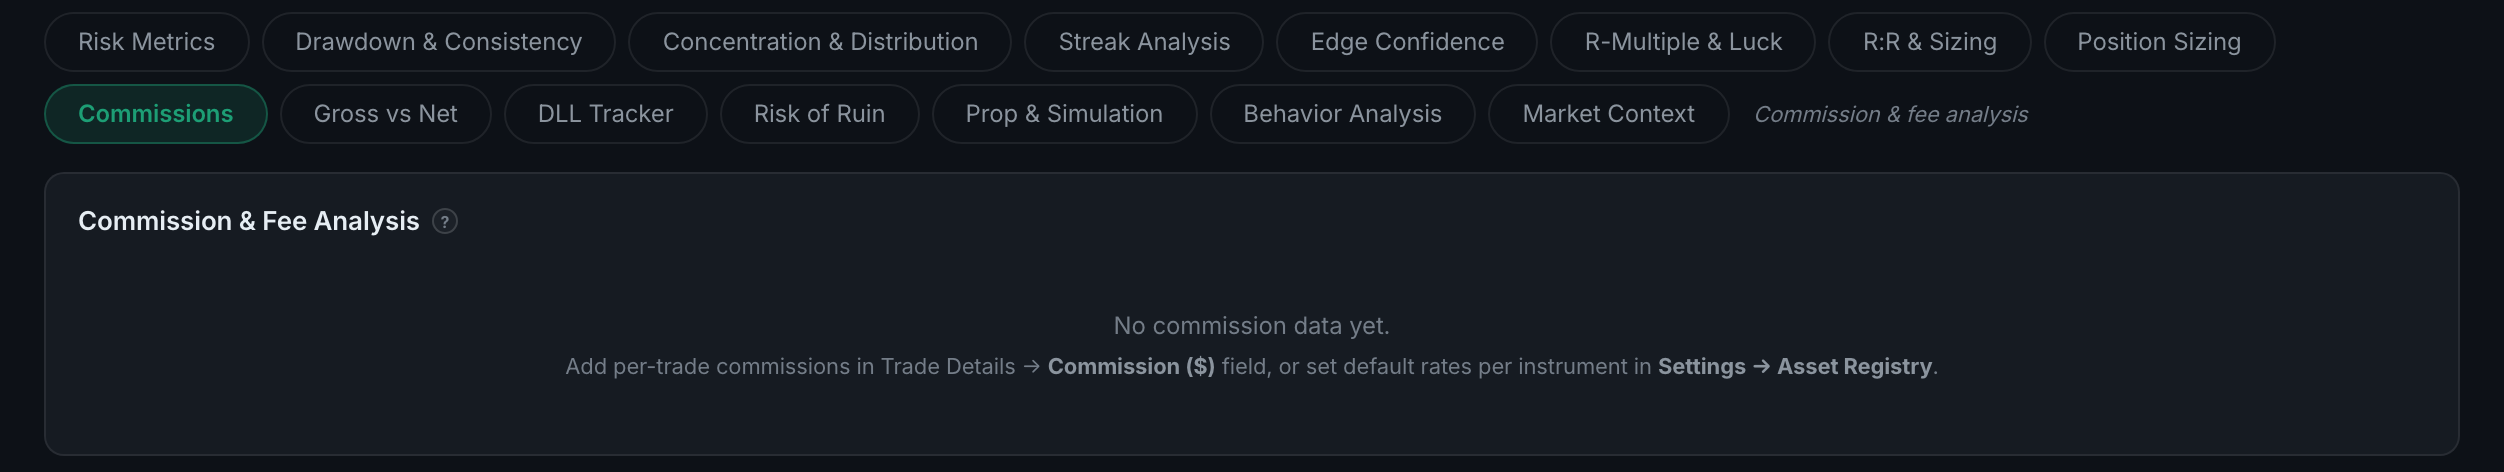This screenshot has height=472, width=2504.
Task: Open the Behavior Analysis tab
Action: click(x=1343, y=114)
